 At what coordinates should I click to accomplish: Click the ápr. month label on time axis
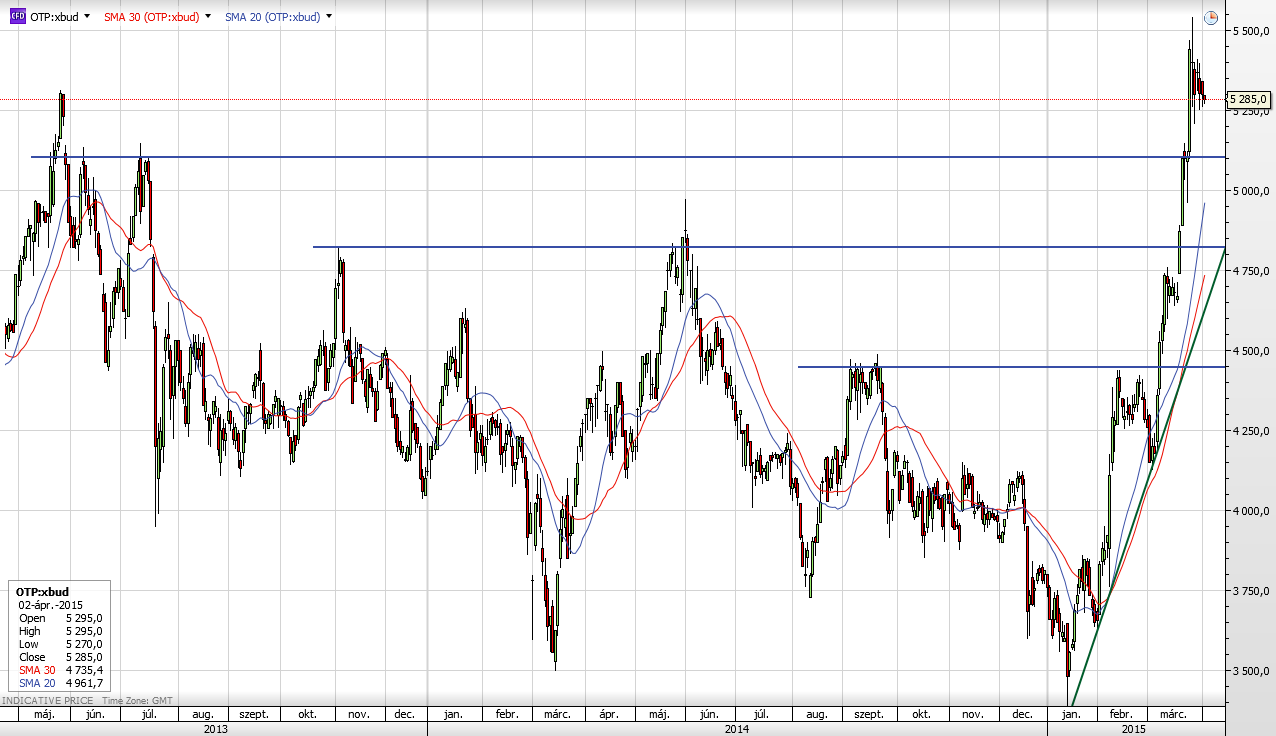[607, 715]
